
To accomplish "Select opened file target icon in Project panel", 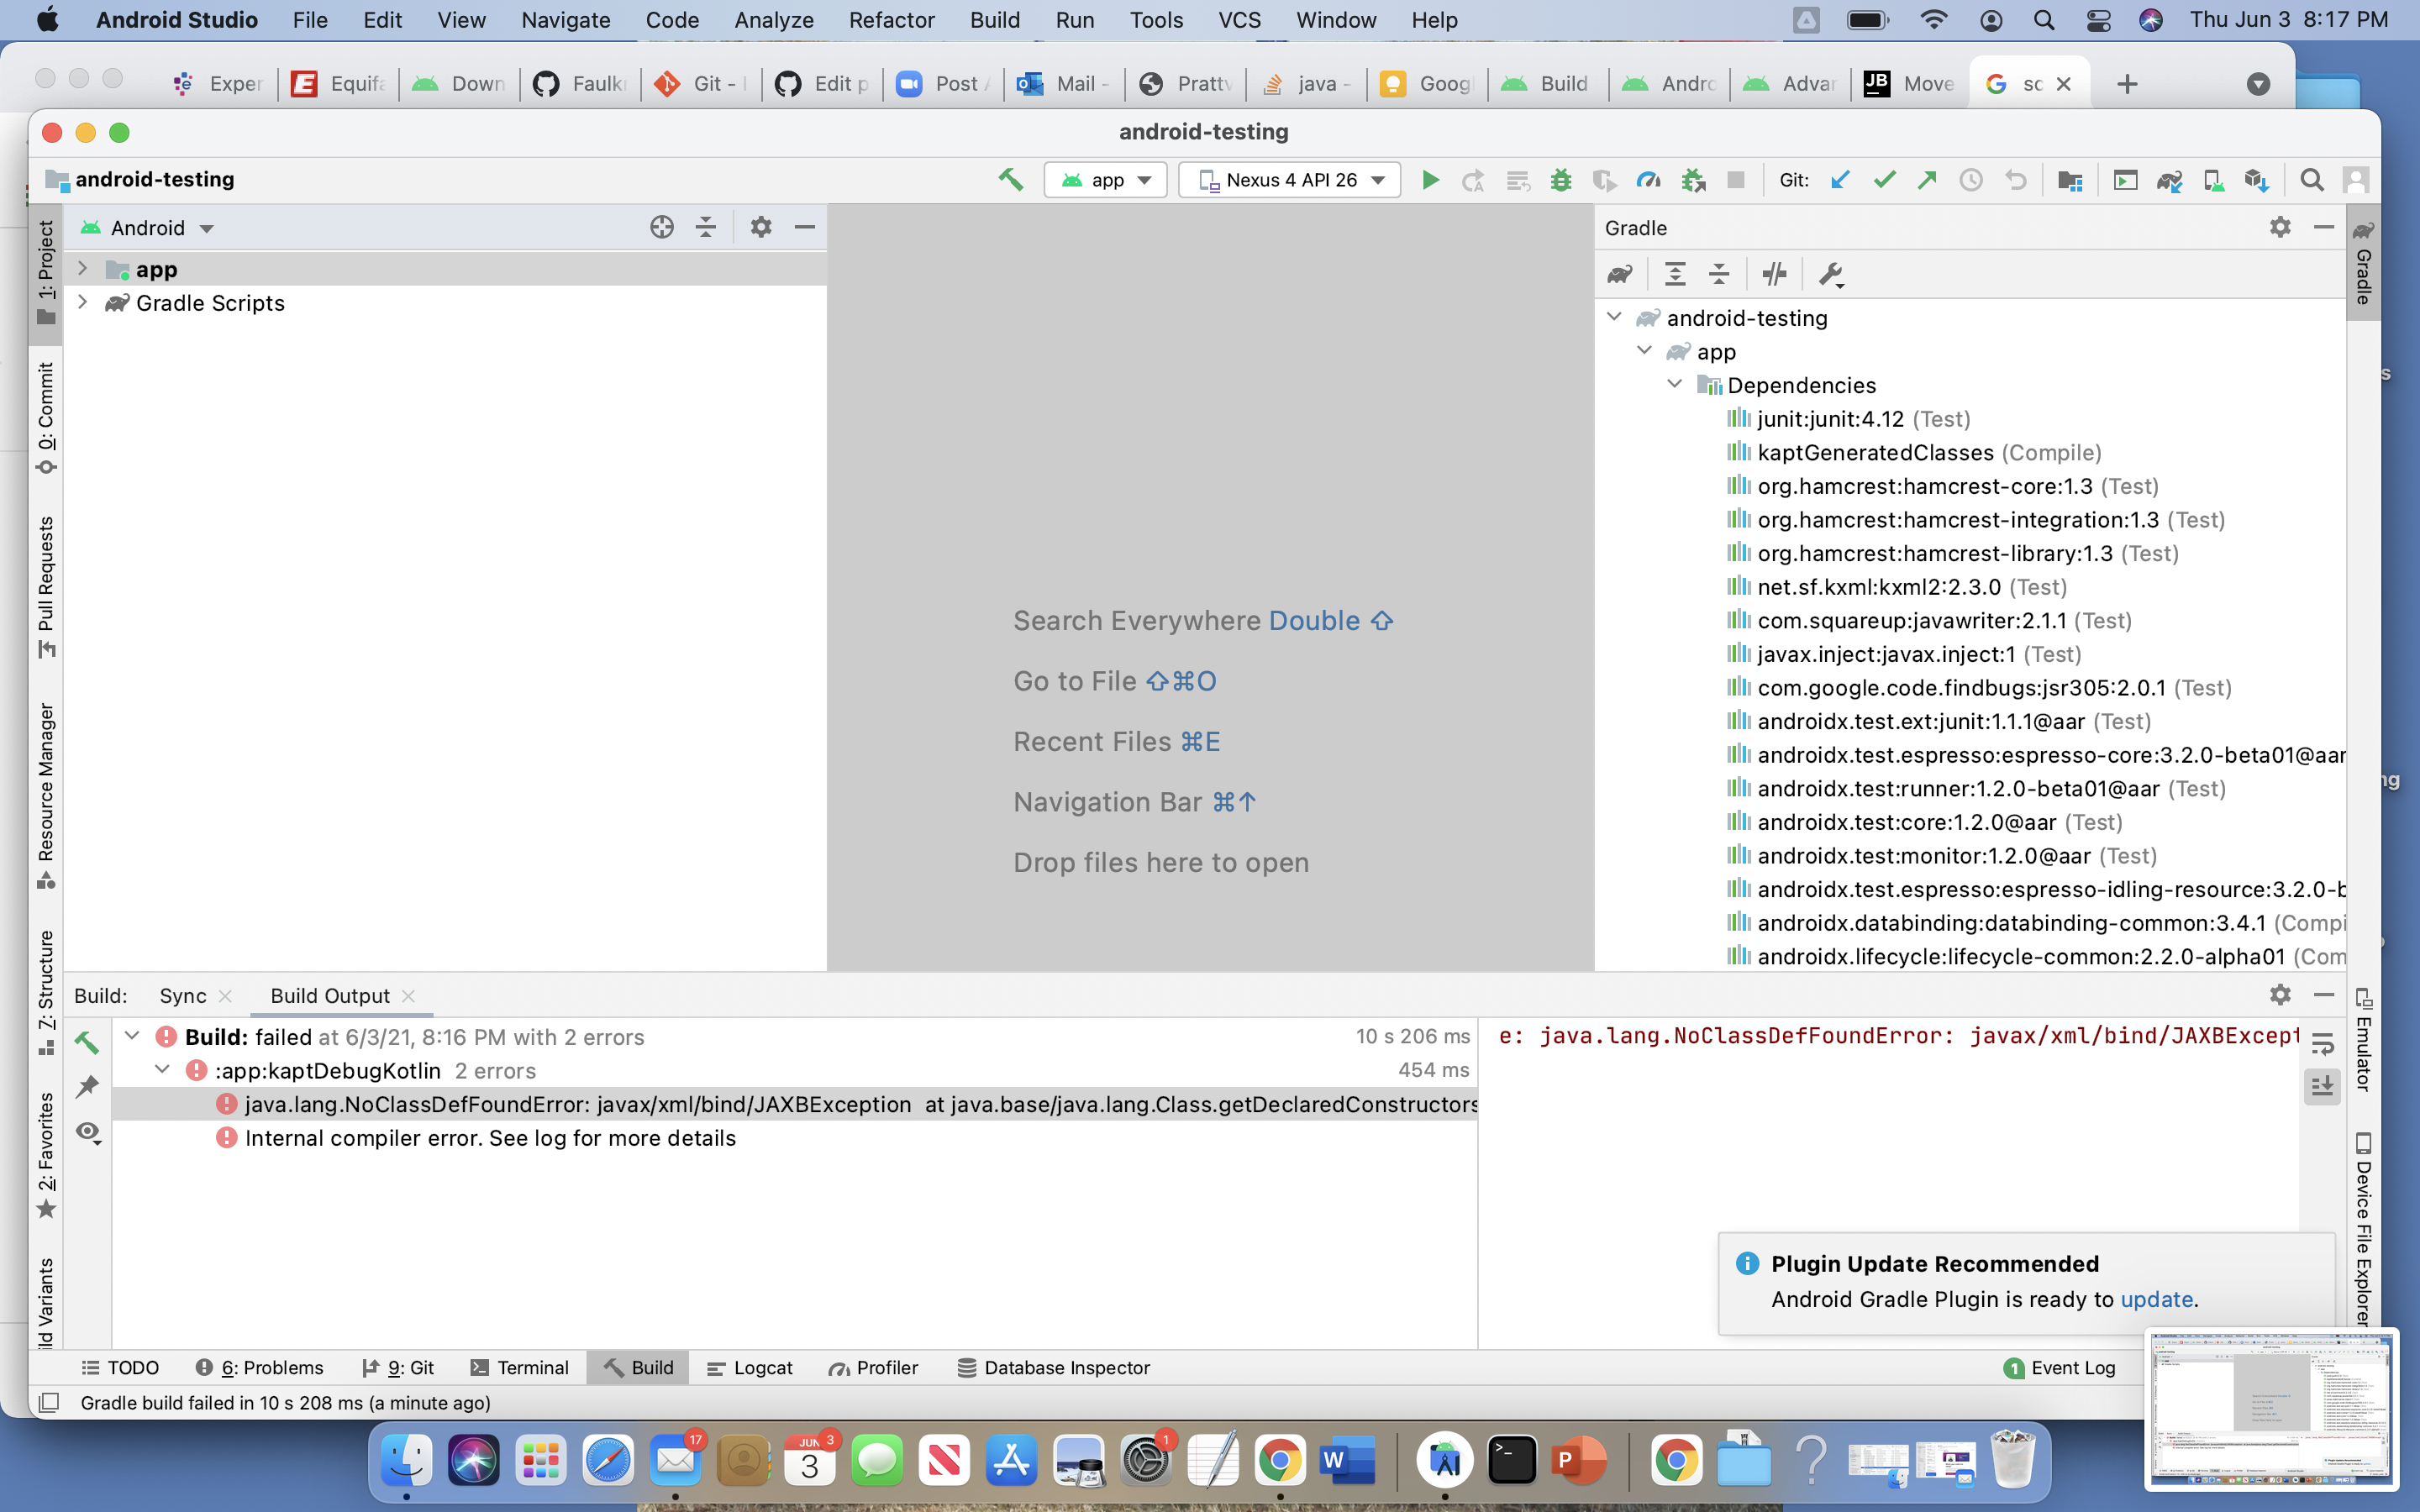I will 661,228.
